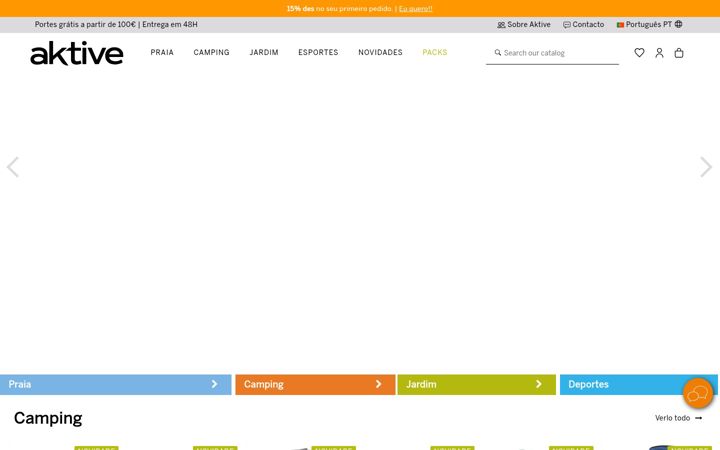Open the wishlist heart icon
The width and height of the screenshot is (720, 450).
[x=639, y=53]
